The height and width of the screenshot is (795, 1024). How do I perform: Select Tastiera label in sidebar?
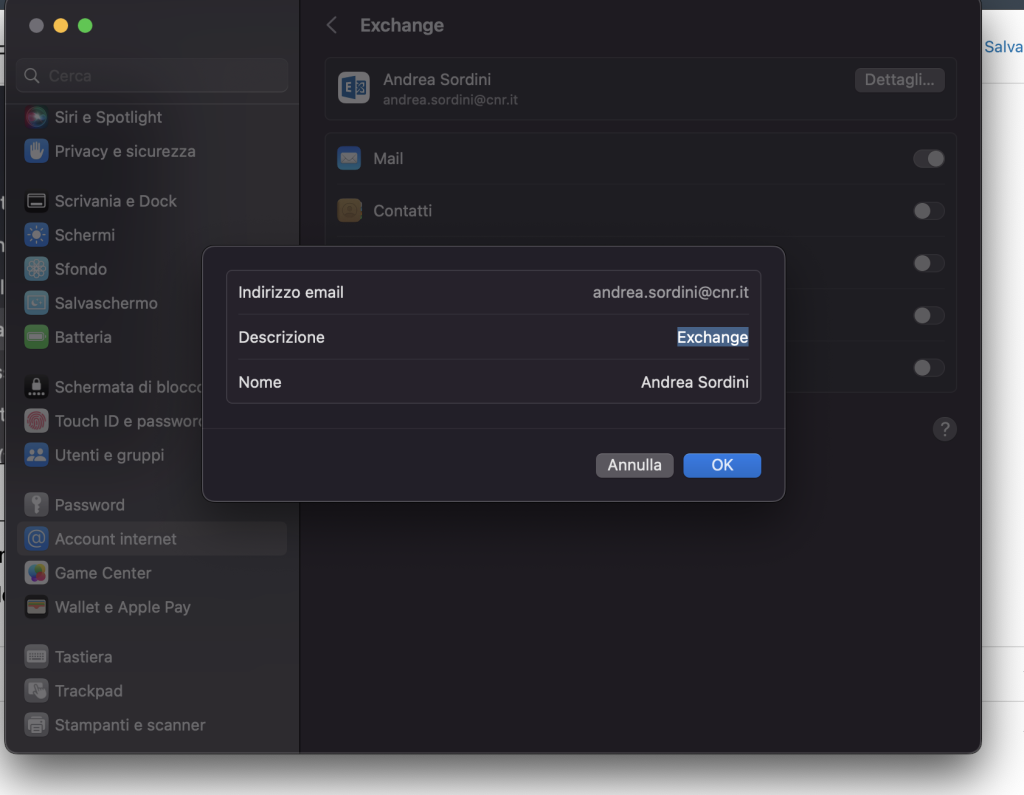(x=84, y=657)
